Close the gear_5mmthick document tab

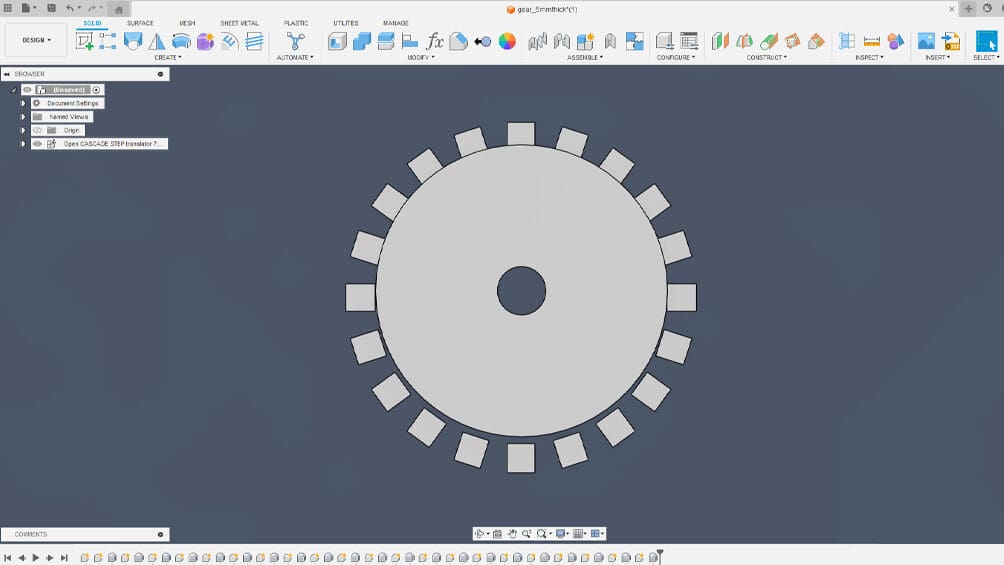pos(951,9)
